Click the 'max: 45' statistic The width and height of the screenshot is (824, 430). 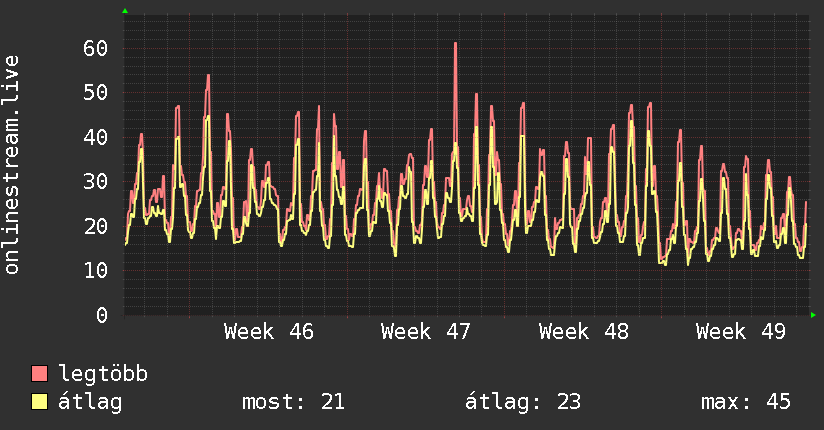(746, 402)
